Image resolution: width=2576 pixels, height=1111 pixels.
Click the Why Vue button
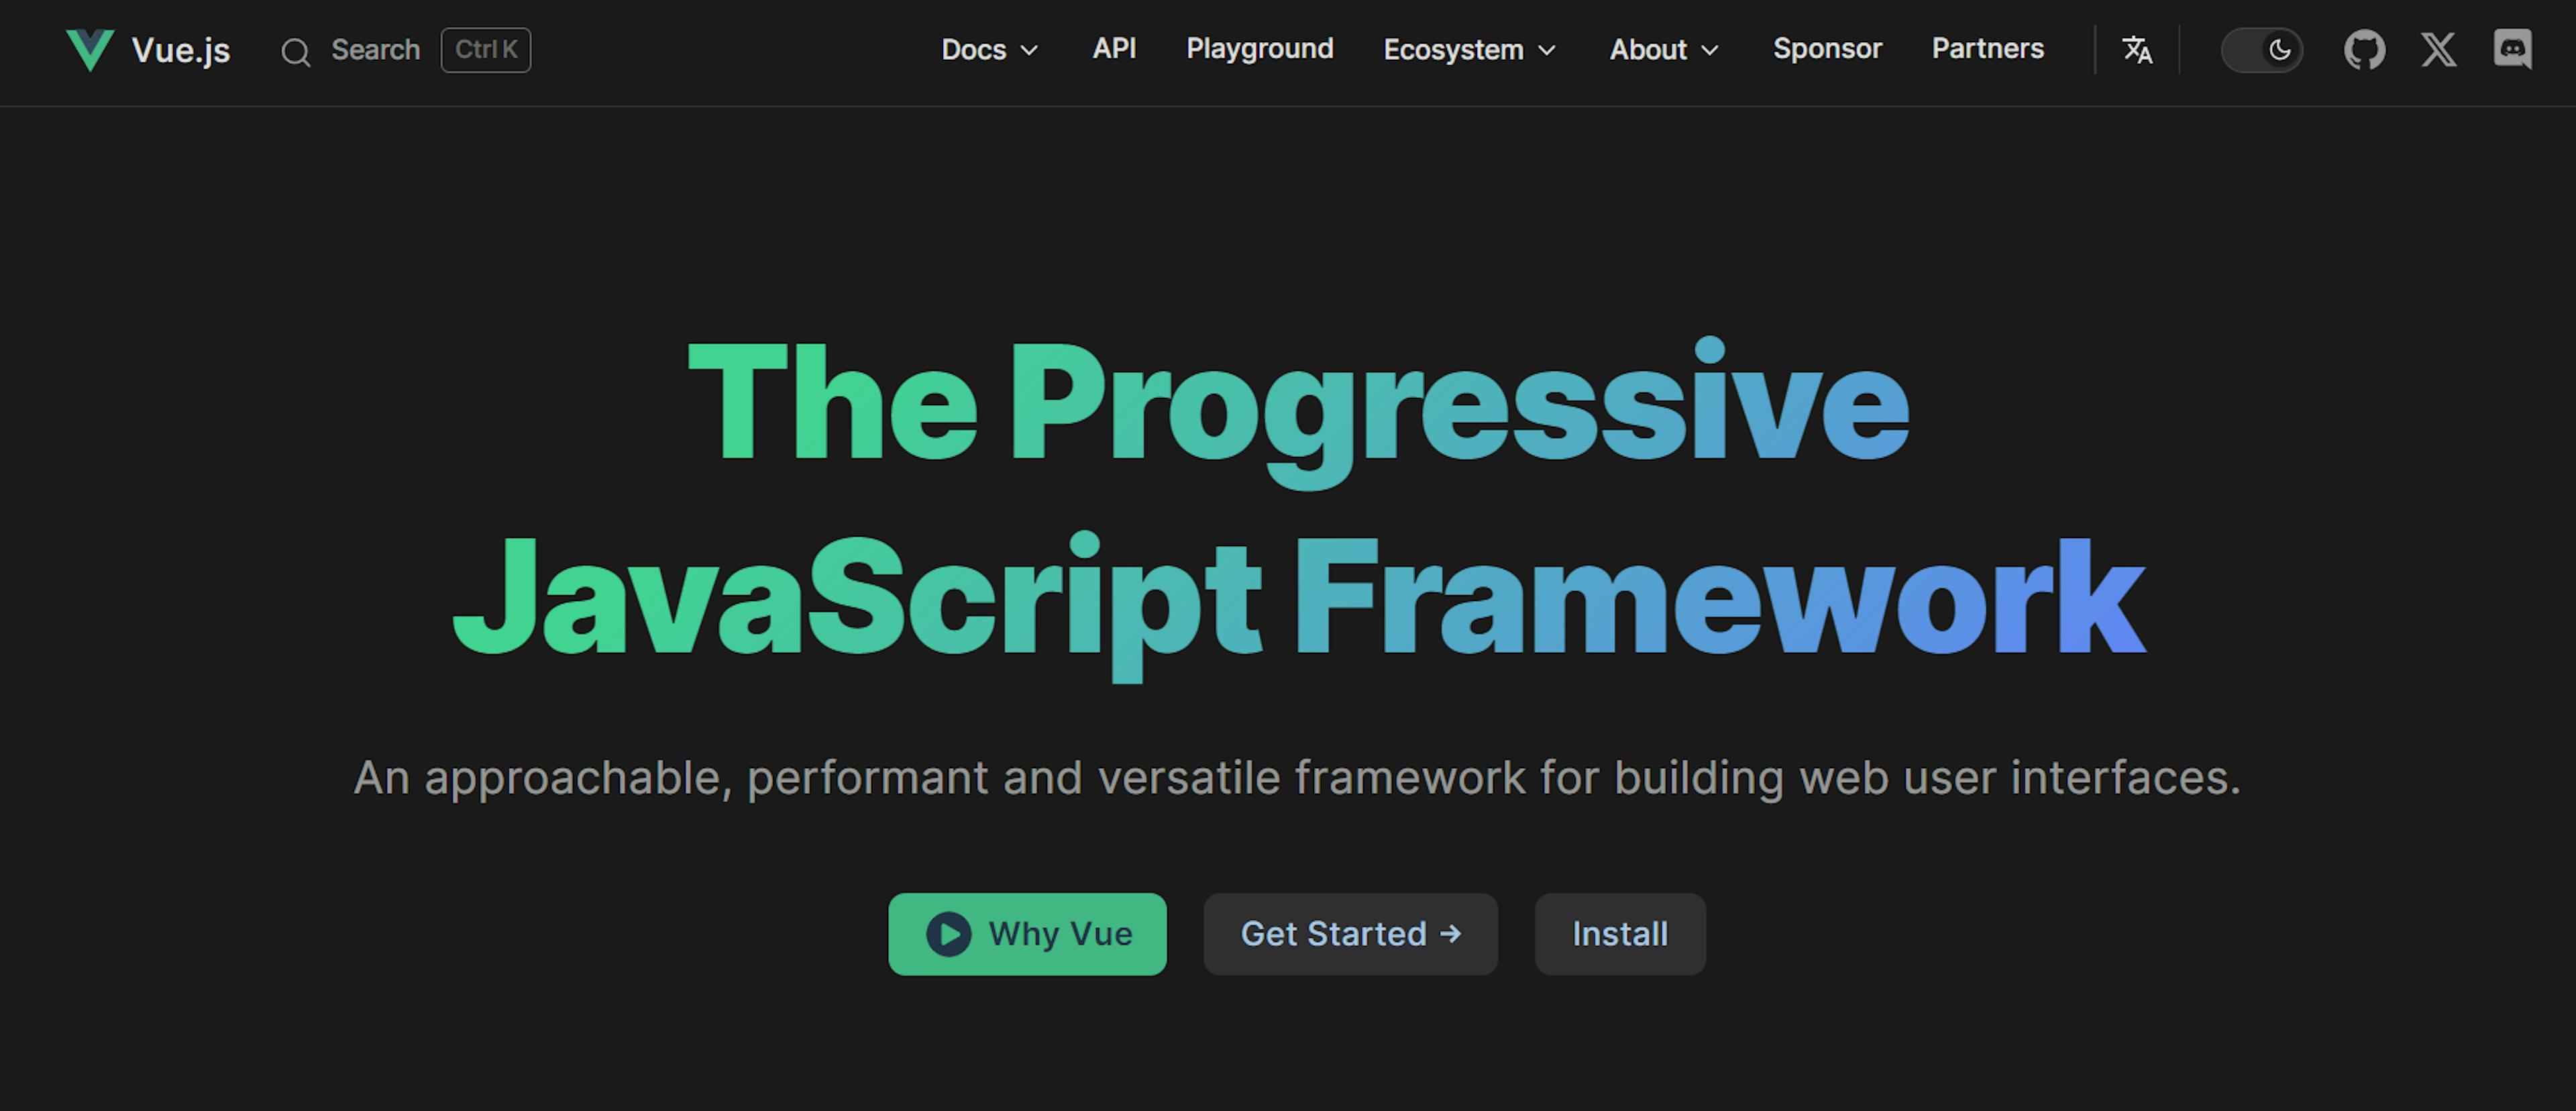point(1030,932)
